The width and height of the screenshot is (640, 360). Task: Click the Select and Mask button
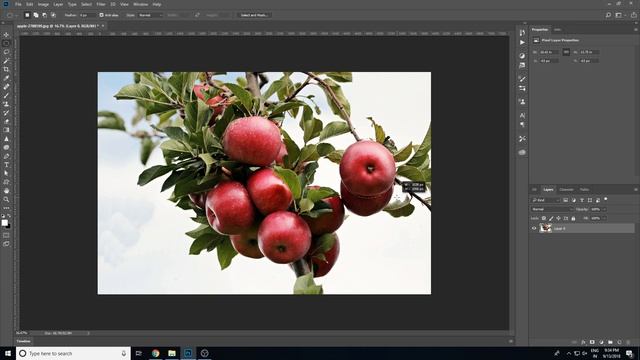(x=254, y=15)
